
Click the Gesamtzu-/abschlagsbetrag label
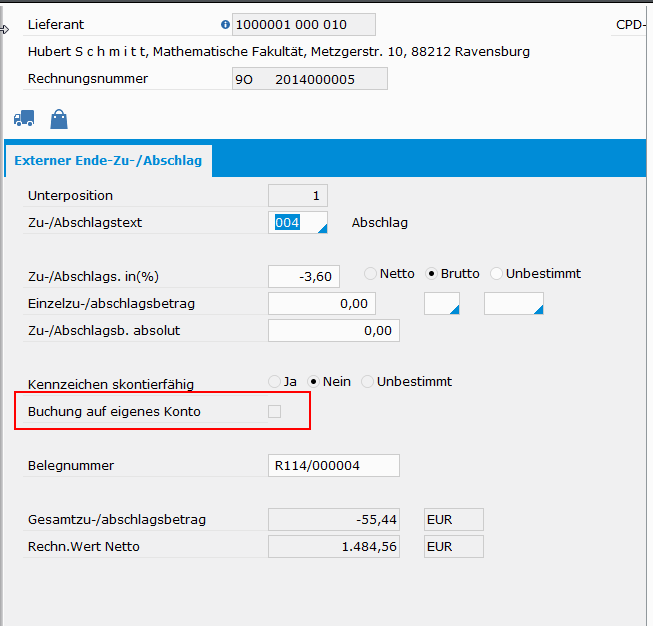[117, 519]
